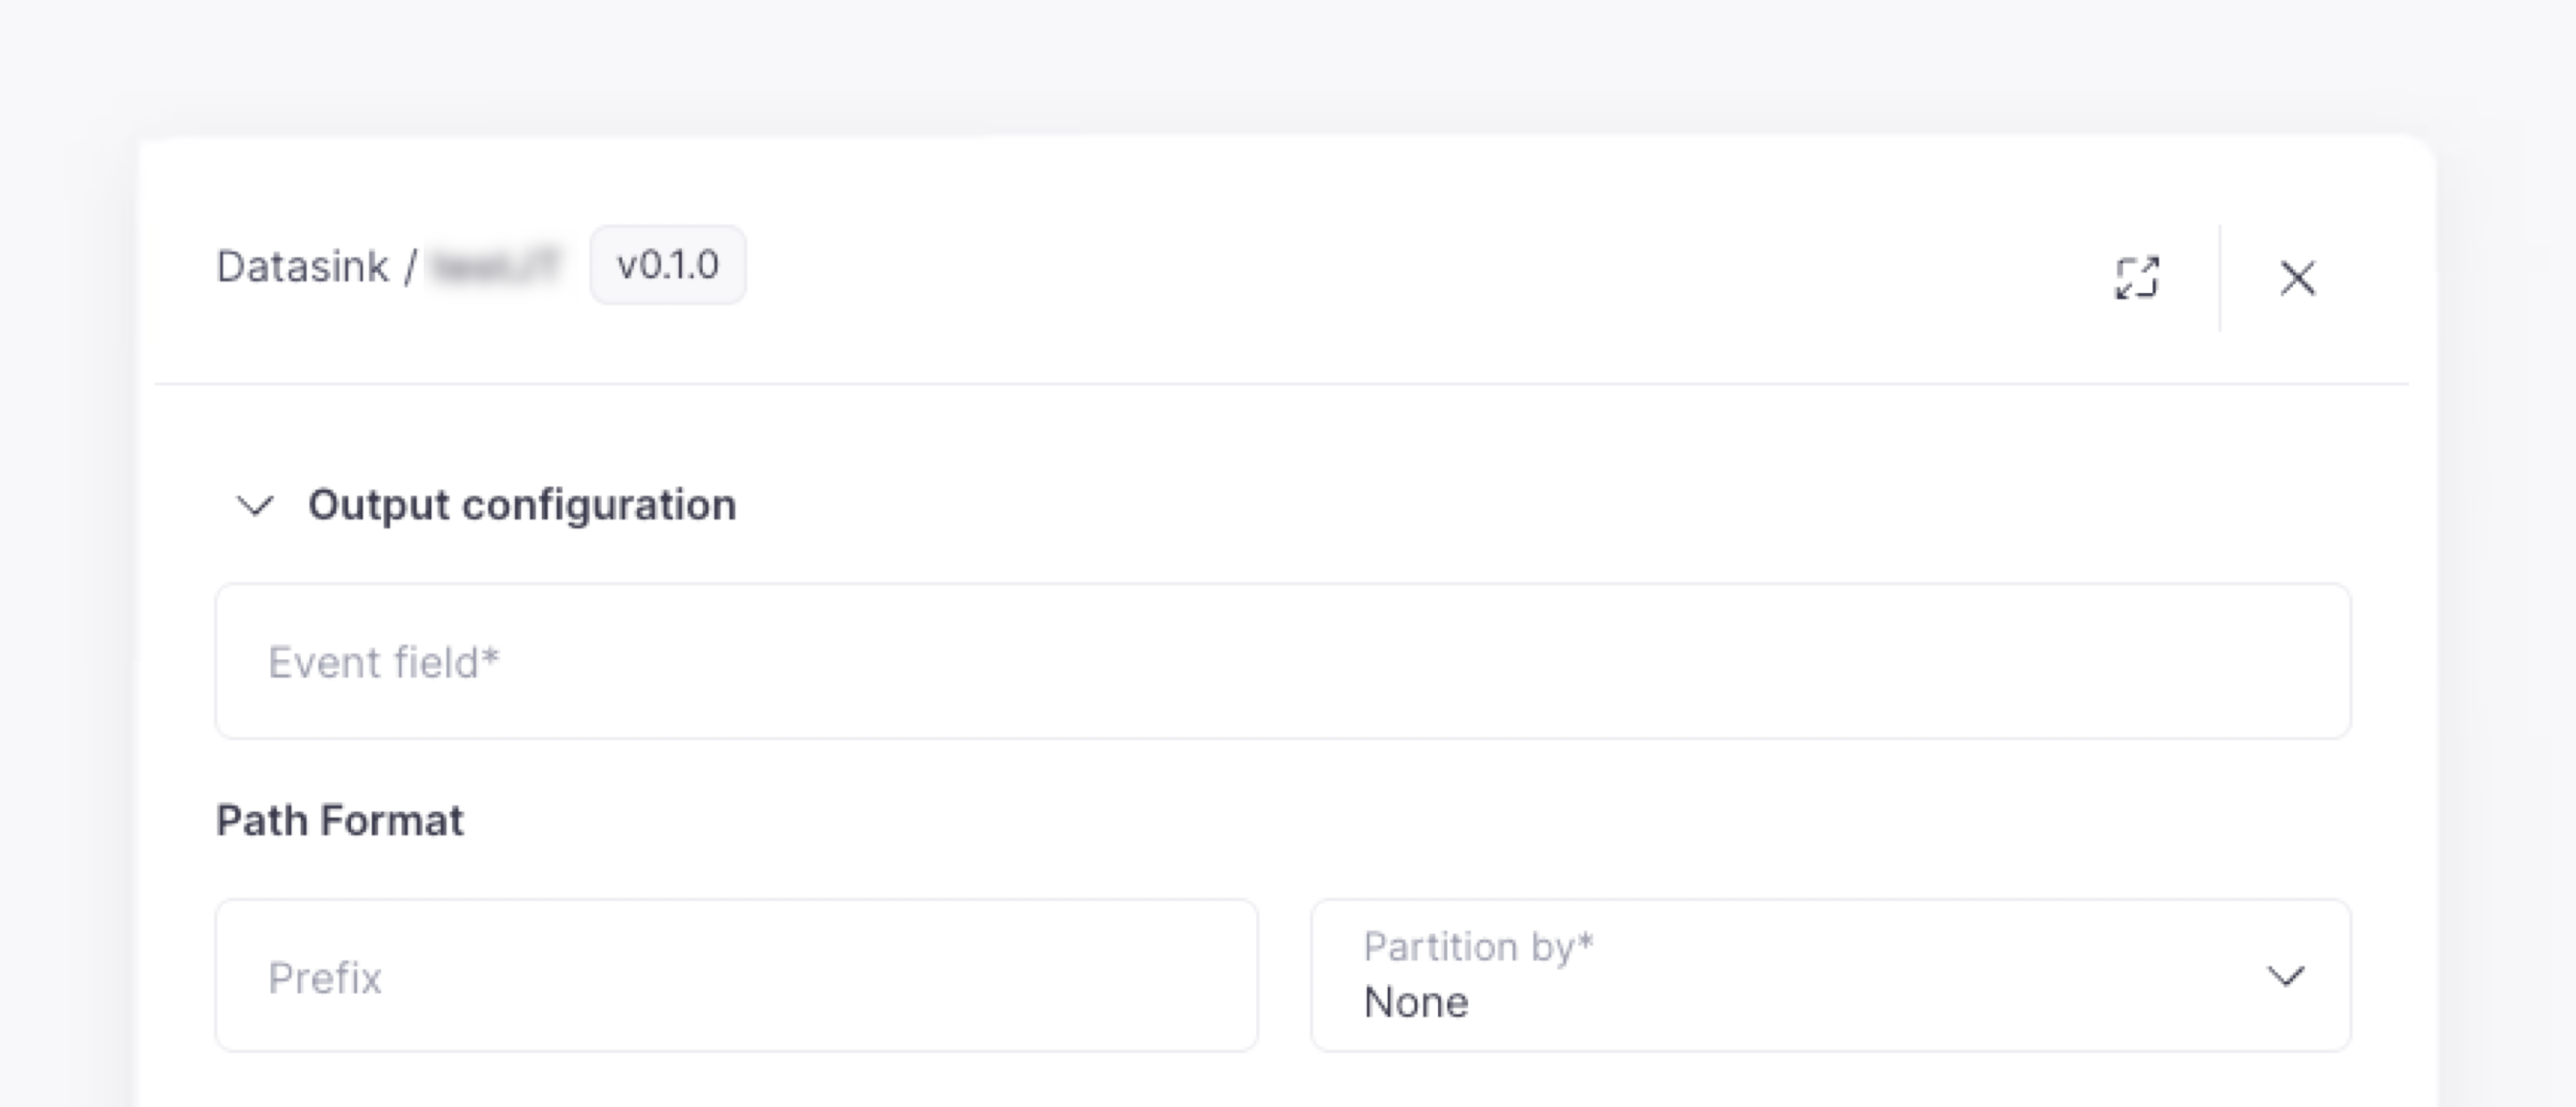This screenshot has height=1107, width=2576.
Task: Click the slash separator after Datasink
Action: coord(410,267)
